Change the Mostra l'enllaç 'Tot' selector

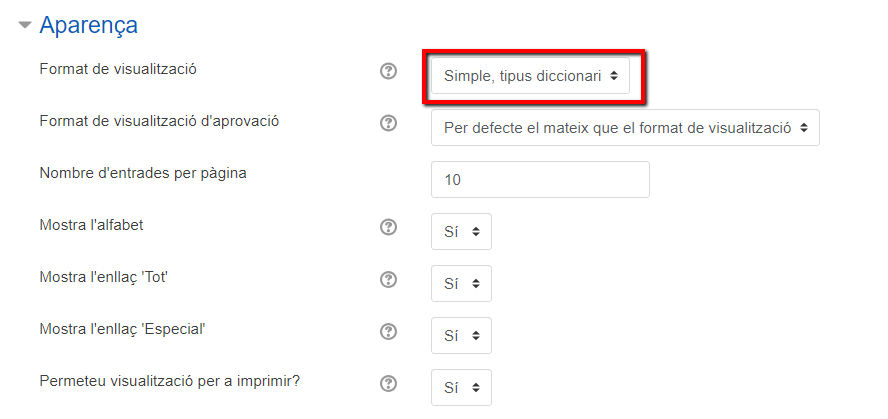coord(461,283)
